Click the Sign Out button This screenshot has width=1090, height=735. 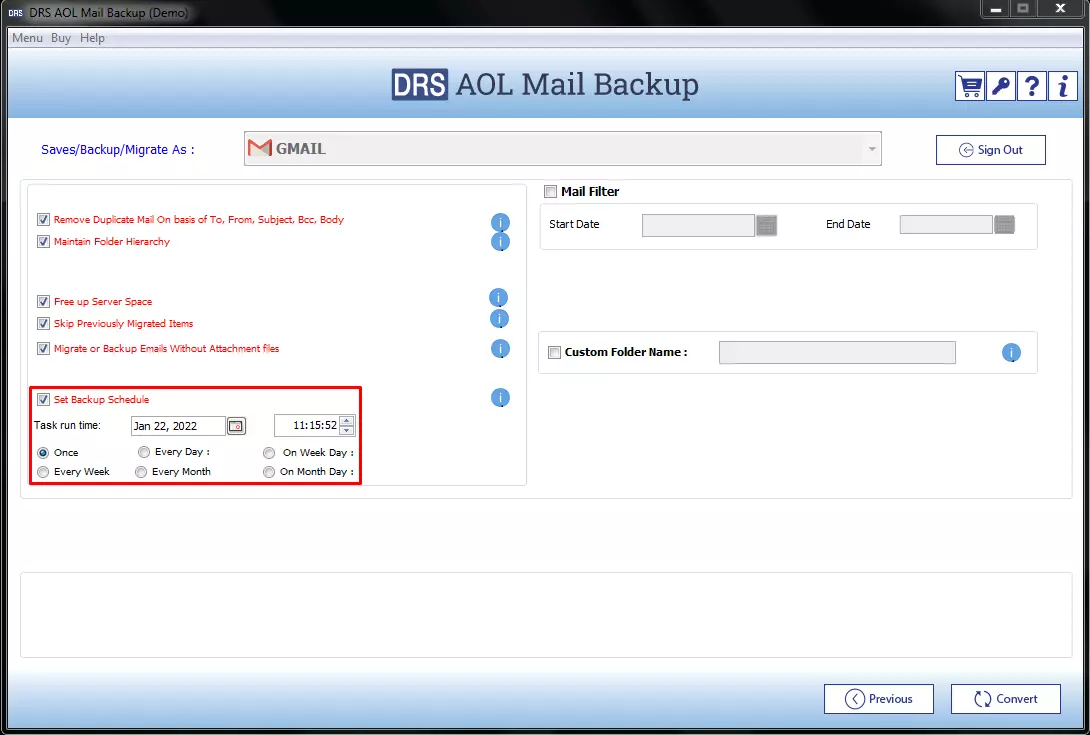click(991, 150)
